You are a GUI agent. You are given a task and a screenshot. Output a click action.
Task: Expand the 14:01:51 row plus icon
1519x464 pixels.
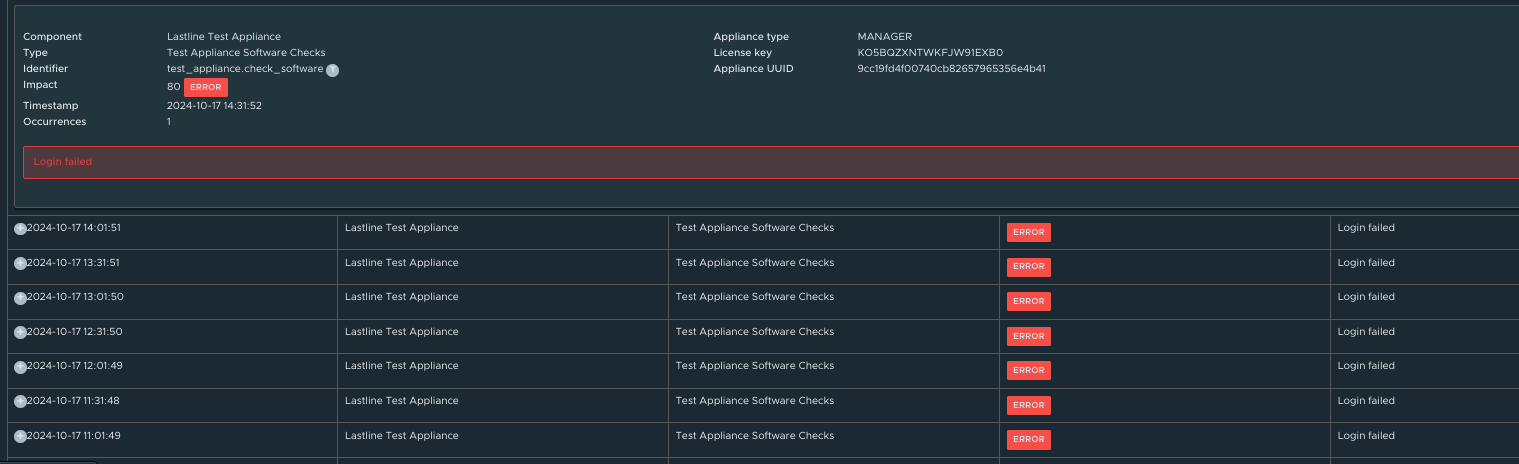(20, 229)
